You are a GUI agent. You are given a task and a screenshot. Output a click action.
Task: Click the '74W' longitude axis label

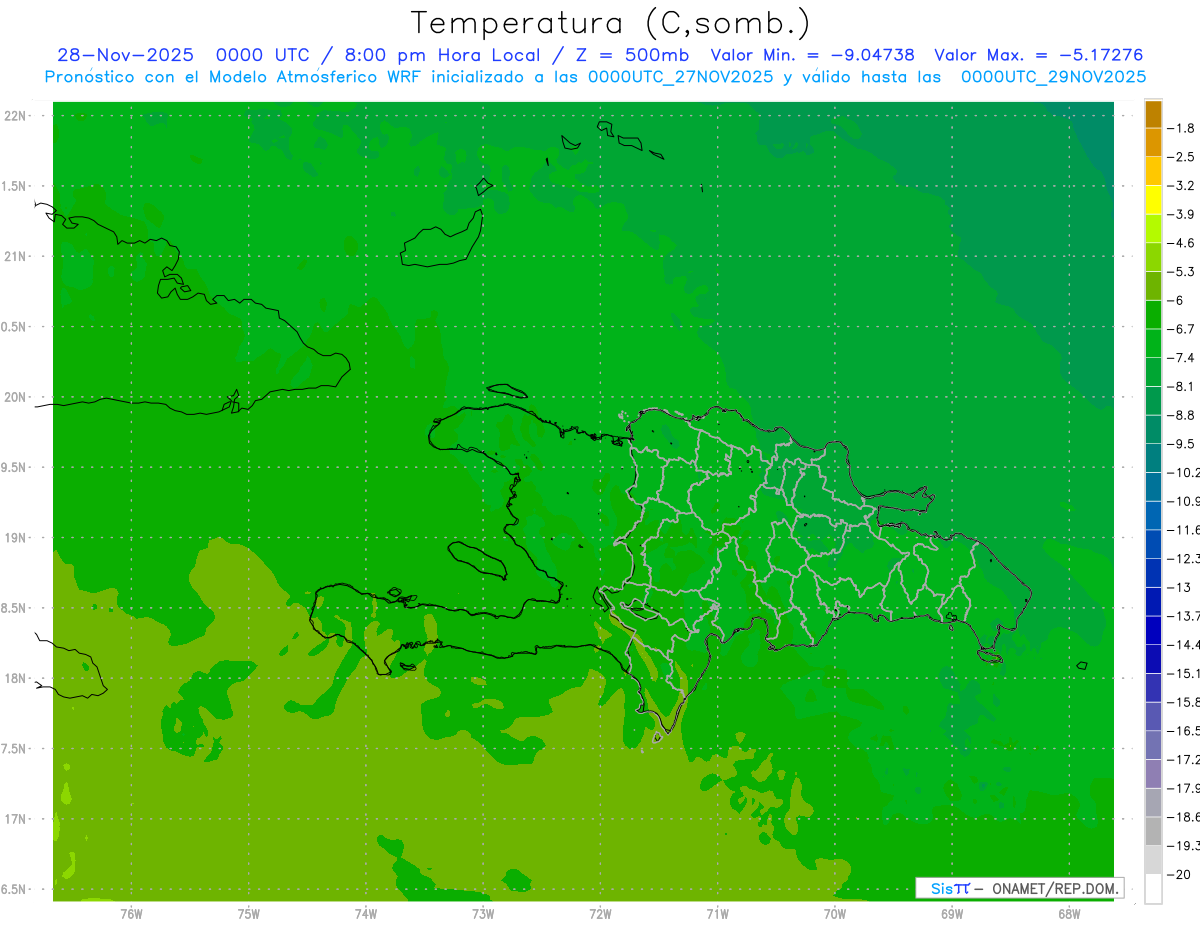click(x=365, y=913)
